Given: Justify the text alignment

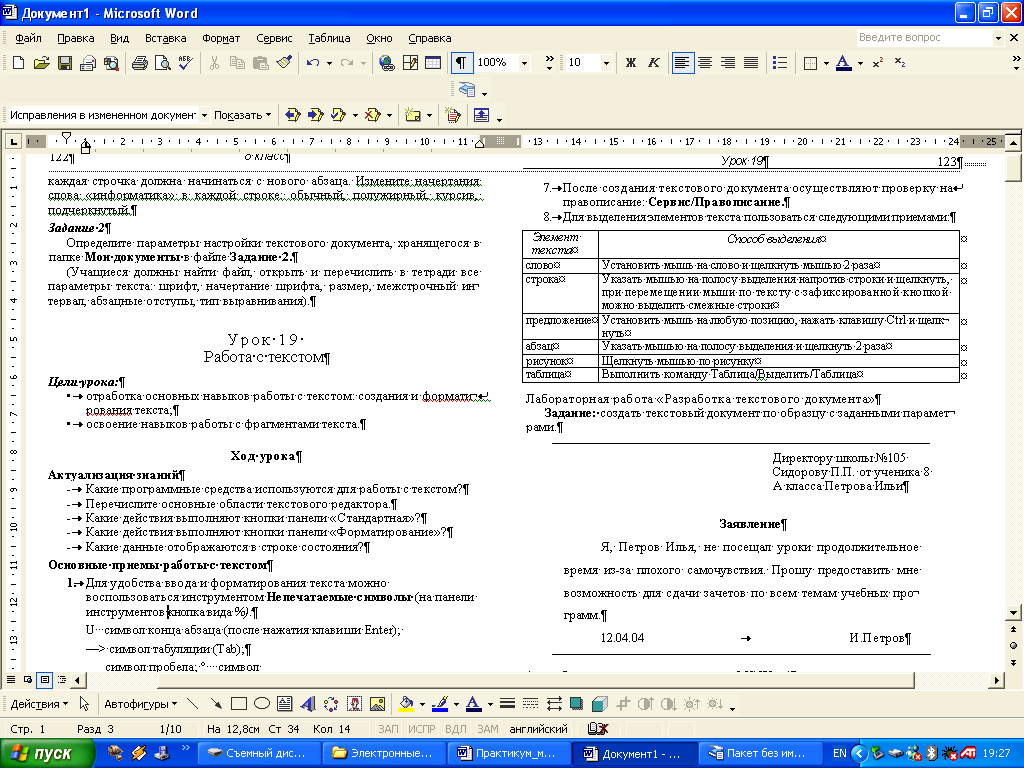Looking at the screenshot, I should (x=751, y=63).
